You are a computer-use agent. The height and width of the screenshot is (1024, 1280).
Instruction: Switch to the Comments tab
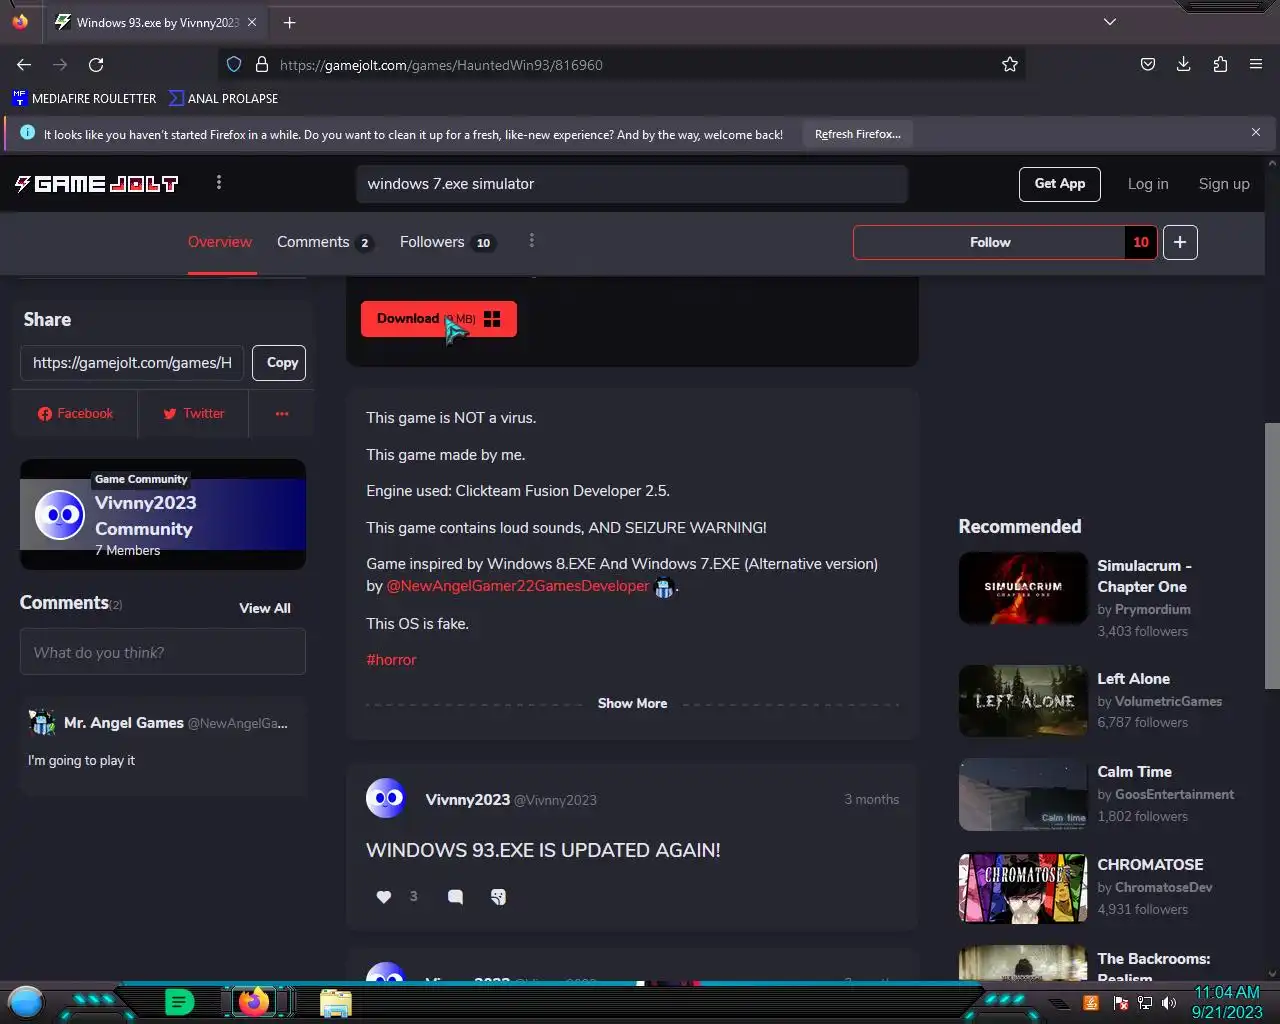point(324,242)
